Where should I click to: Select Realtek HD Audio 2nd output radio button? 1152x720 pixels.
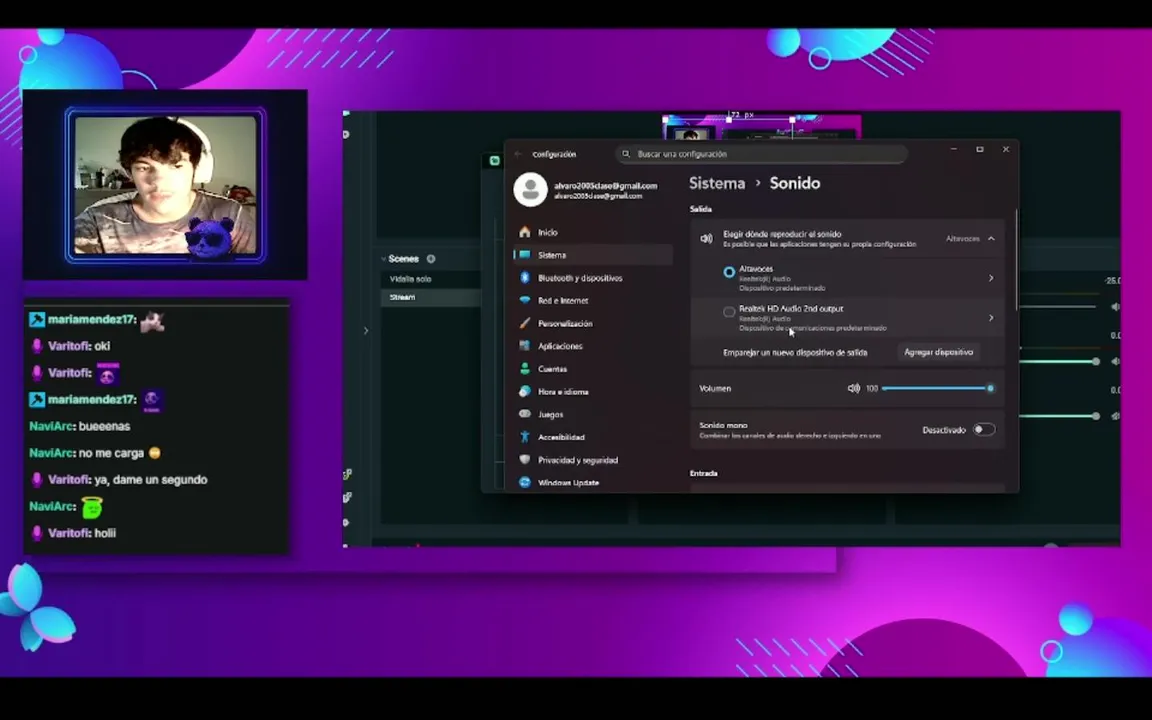[729, 312]
